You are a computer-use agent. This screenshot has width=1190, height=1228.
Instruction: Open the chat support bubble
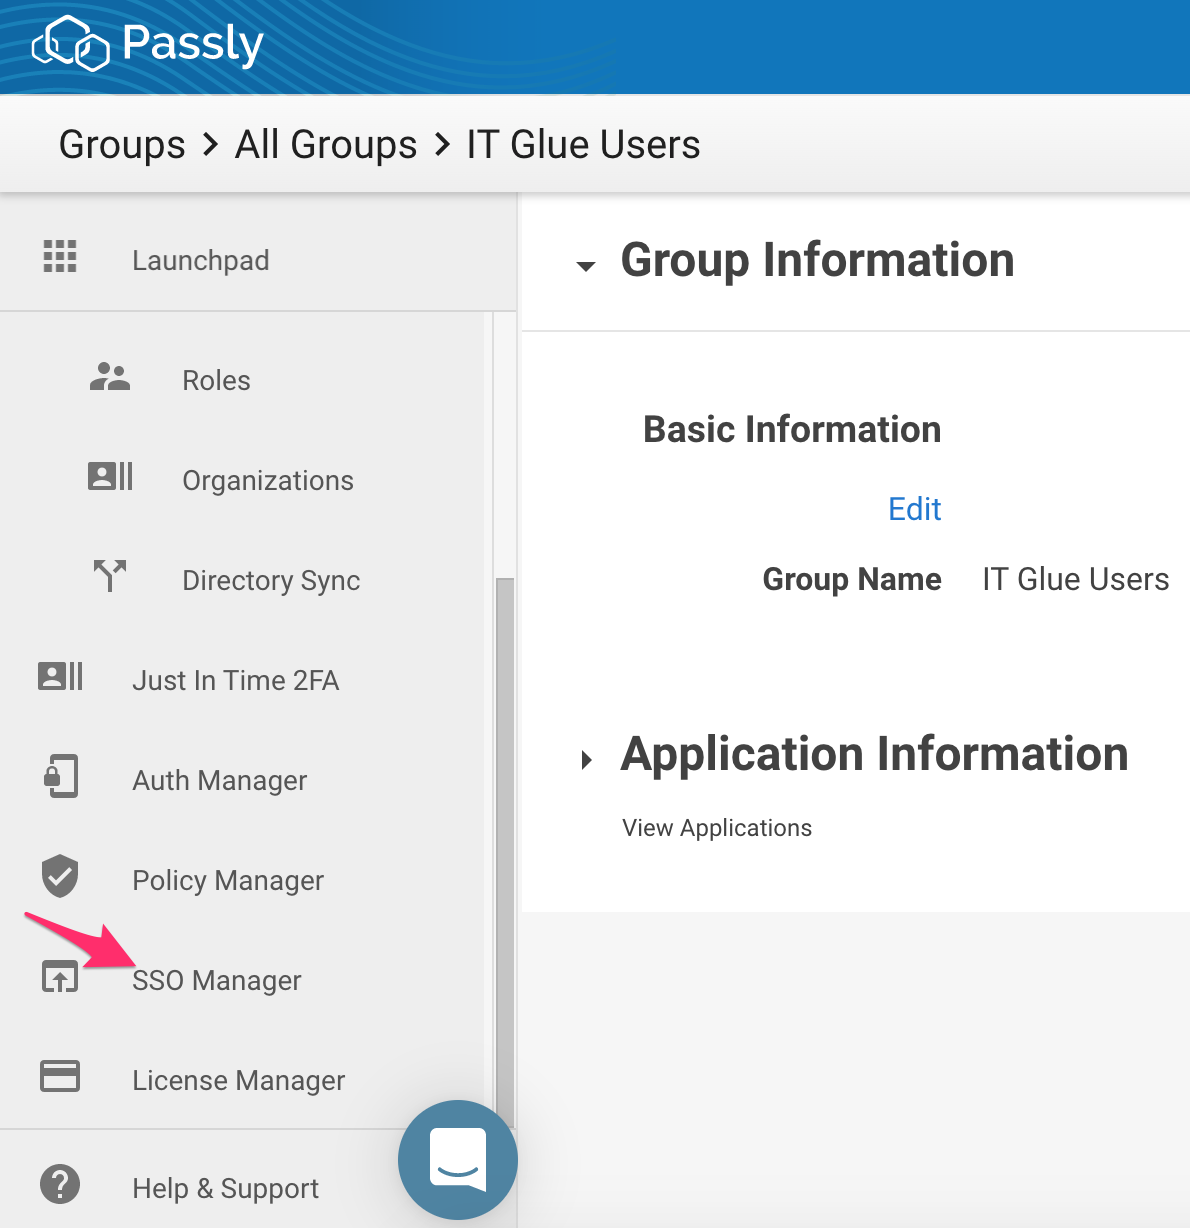[x=458, y=1160]
